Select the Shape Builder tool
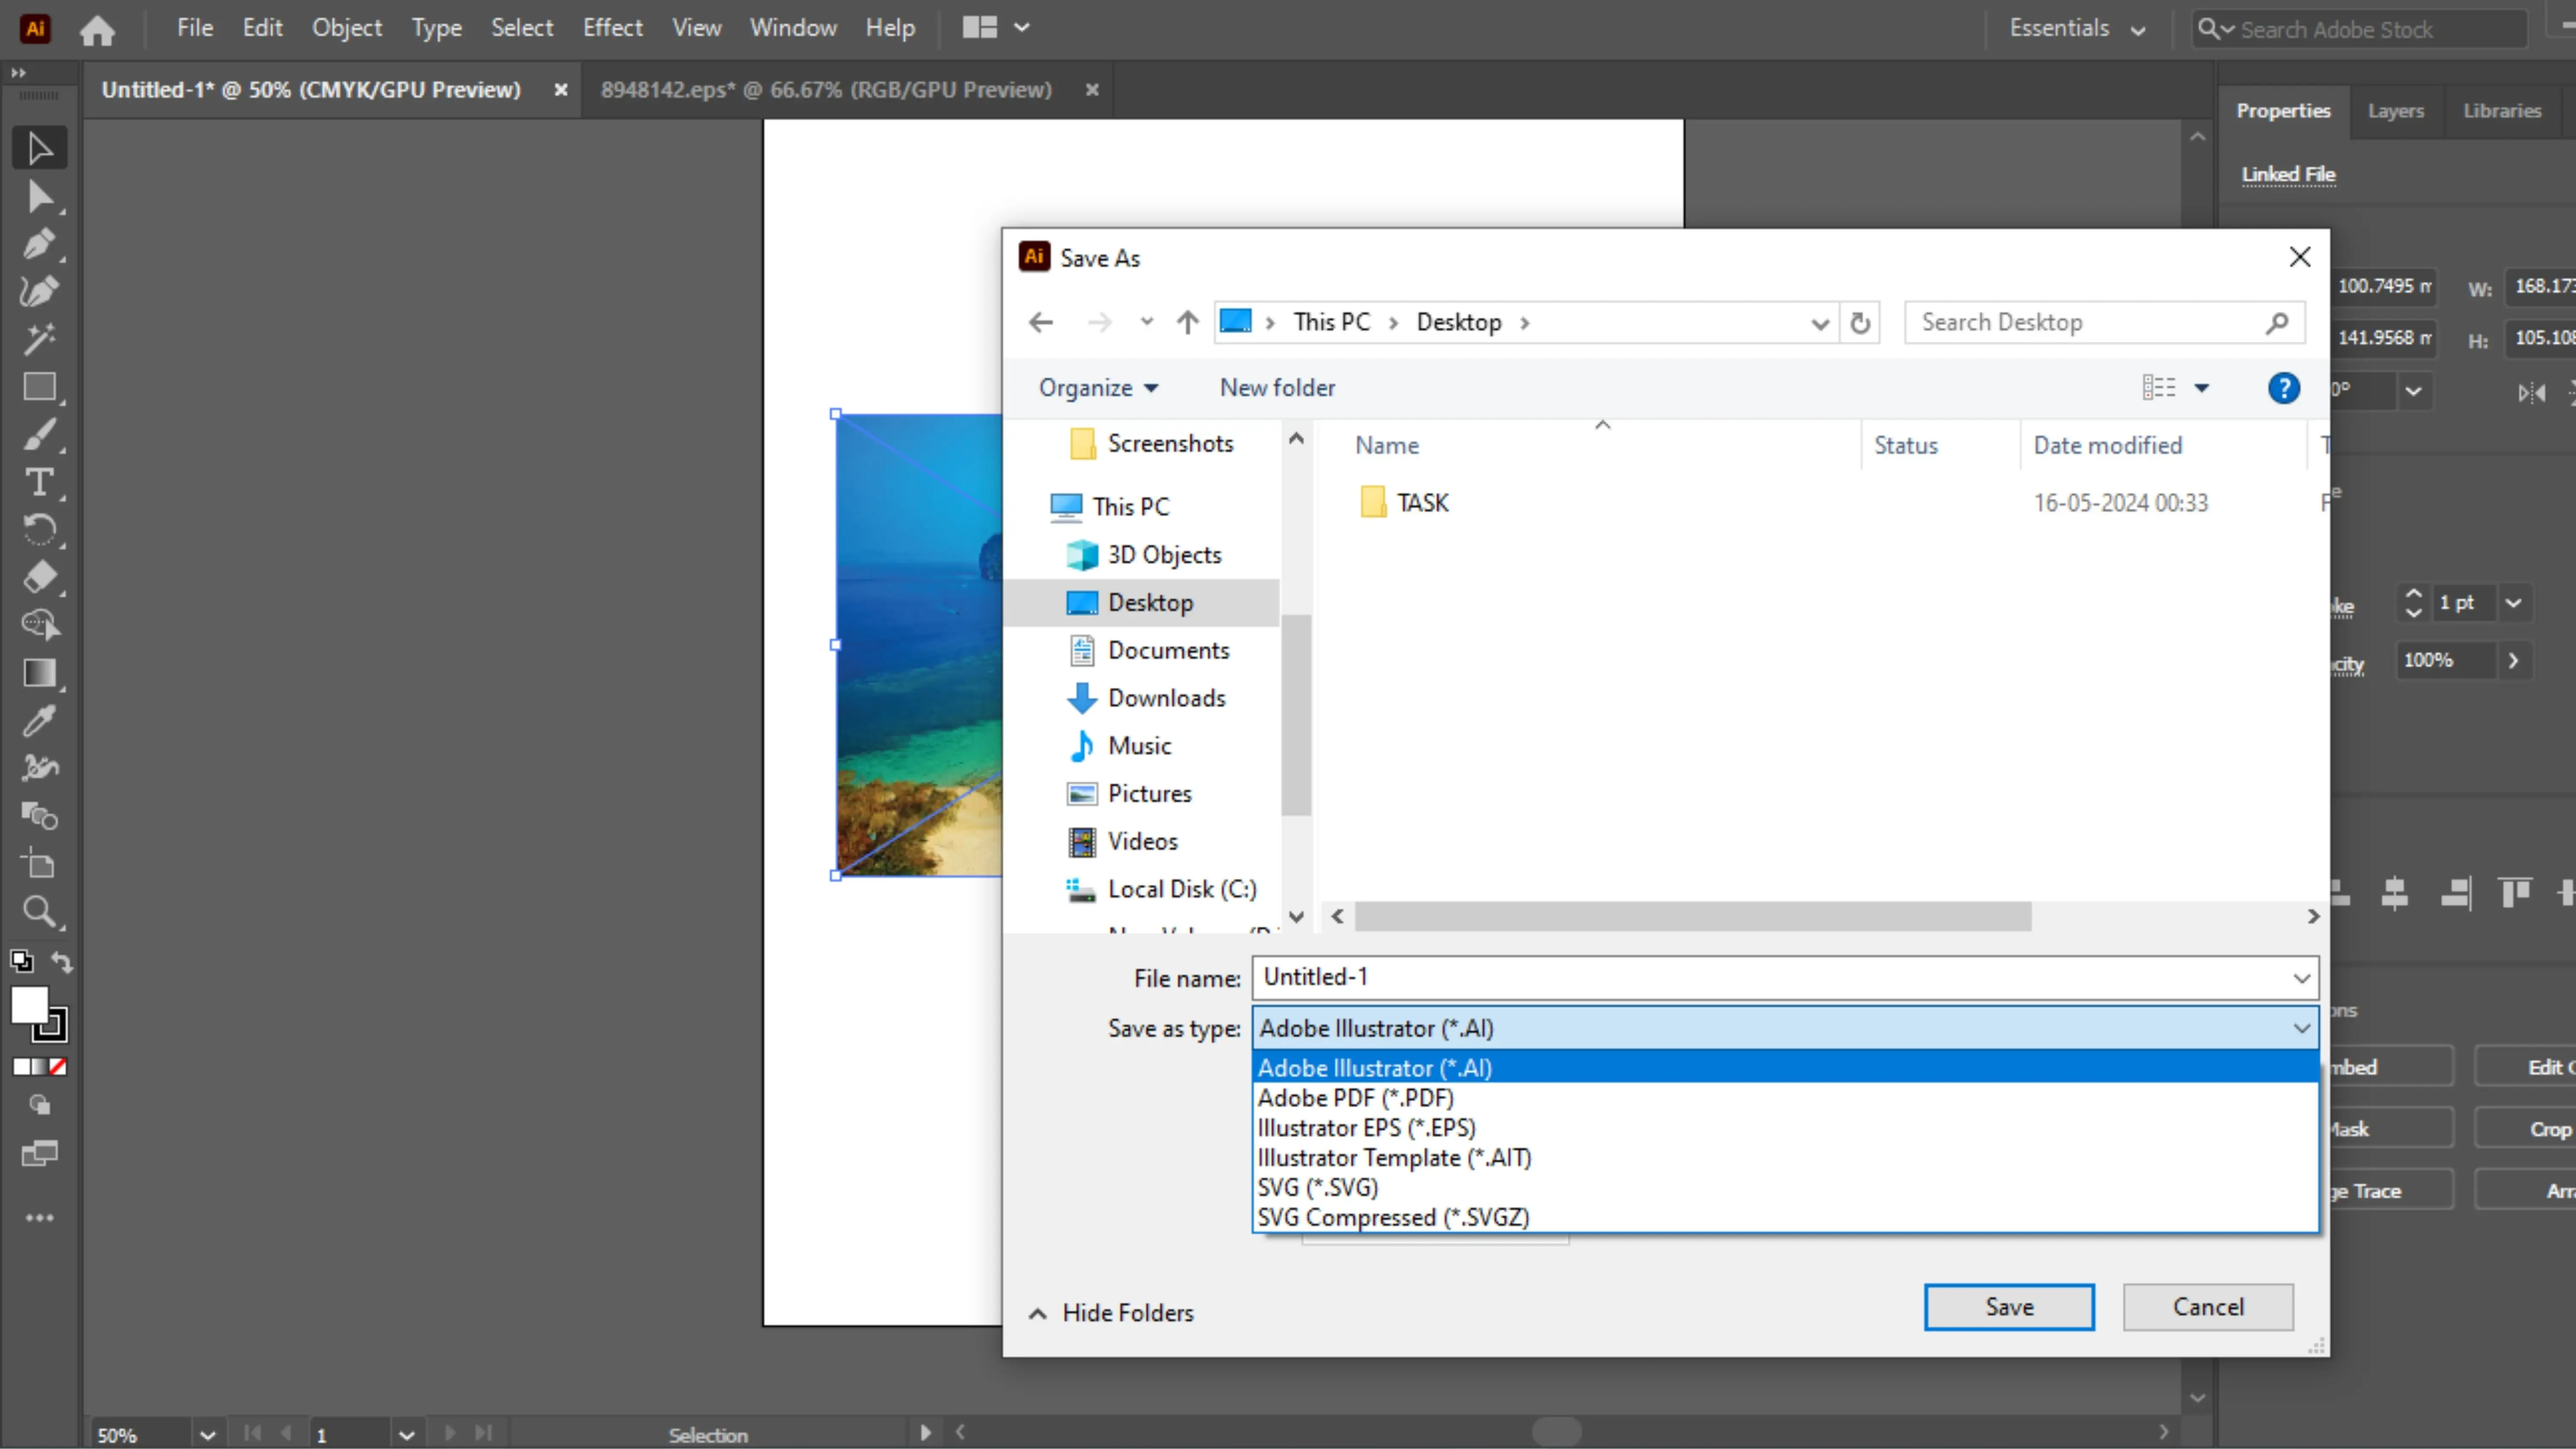2576x1449 pixels. coord(40,625)
